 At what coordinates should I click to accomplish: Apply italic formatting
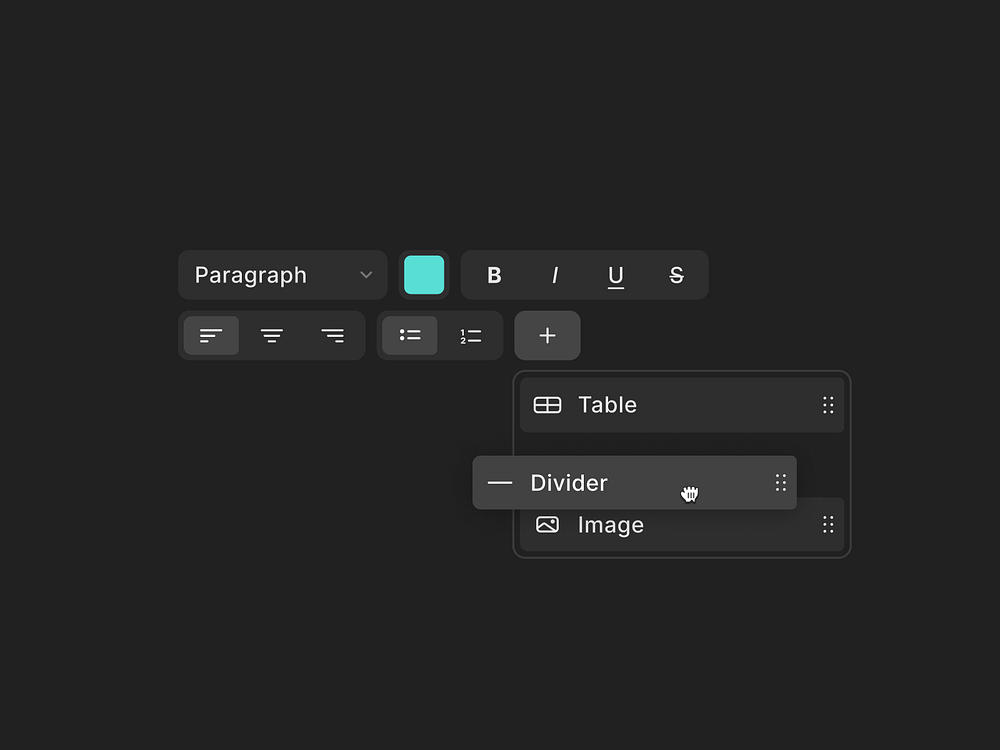pos(555,275)
